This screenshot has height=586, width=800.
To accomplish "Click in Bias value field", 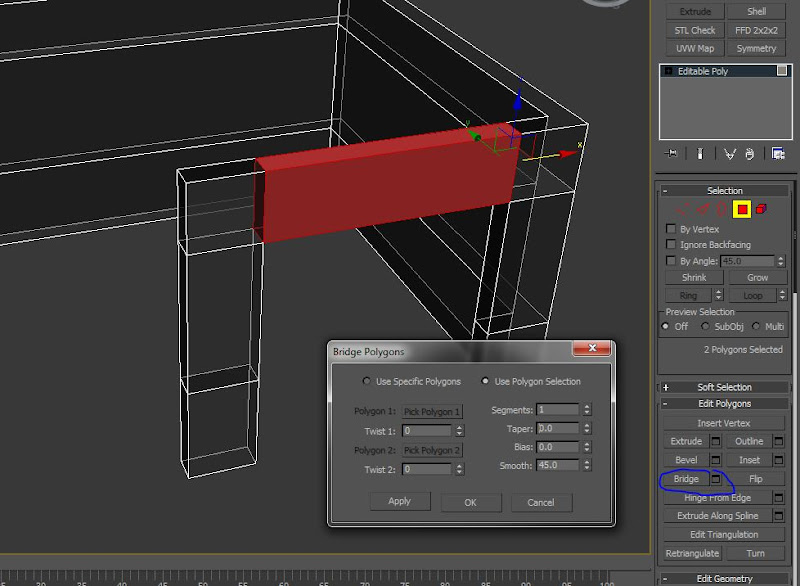I will 558,447.
